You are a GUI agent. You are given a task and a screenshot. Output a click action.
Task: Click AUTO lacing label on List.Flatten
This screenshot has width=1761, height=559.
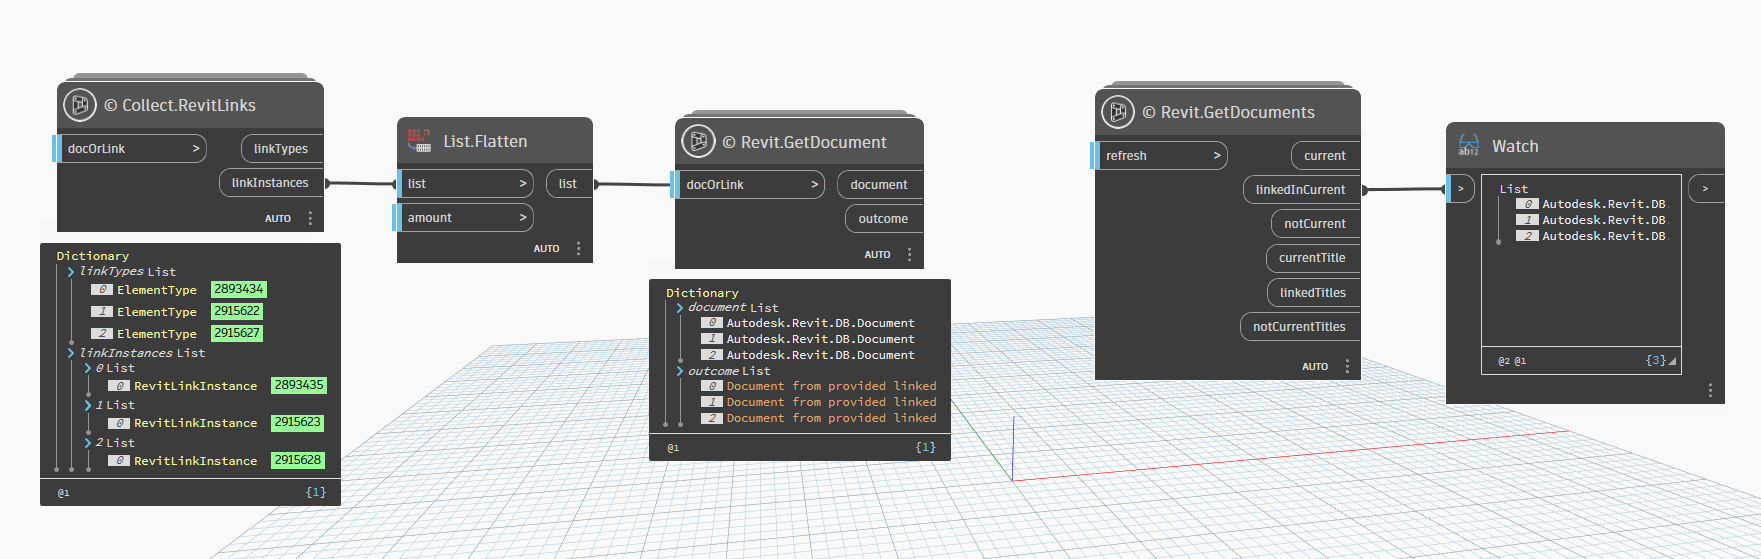click(546, 248)
